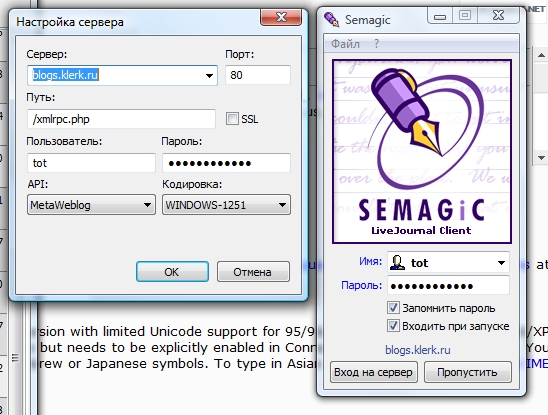Expand the Имя user dropdown in Semagic
This screenshot has width=548, height=415.
501,263
